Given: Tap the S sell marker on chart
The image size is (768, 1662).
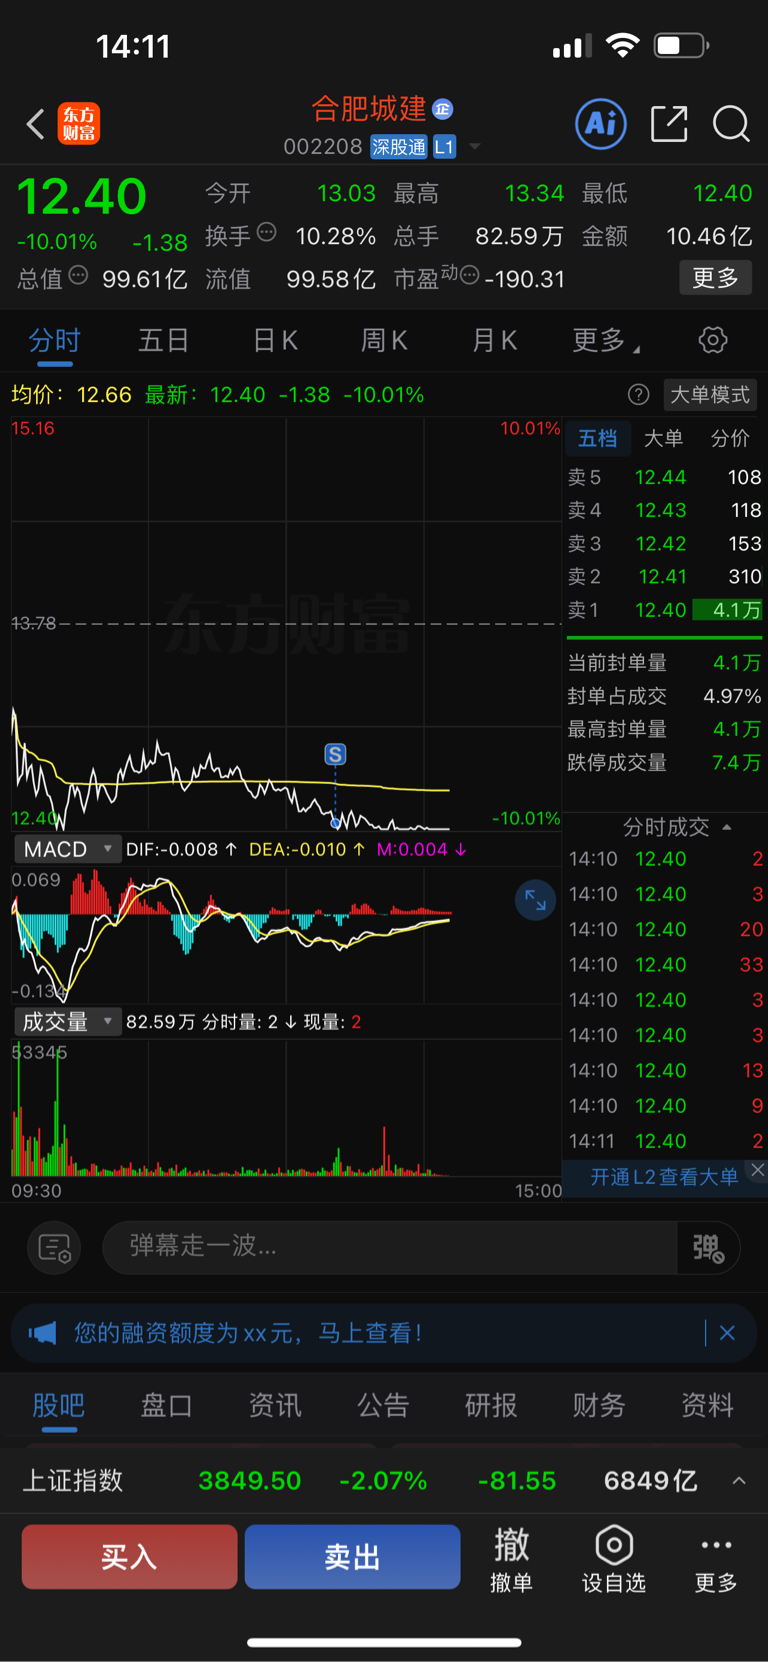Looking at the screenshot, I should 335,754.
